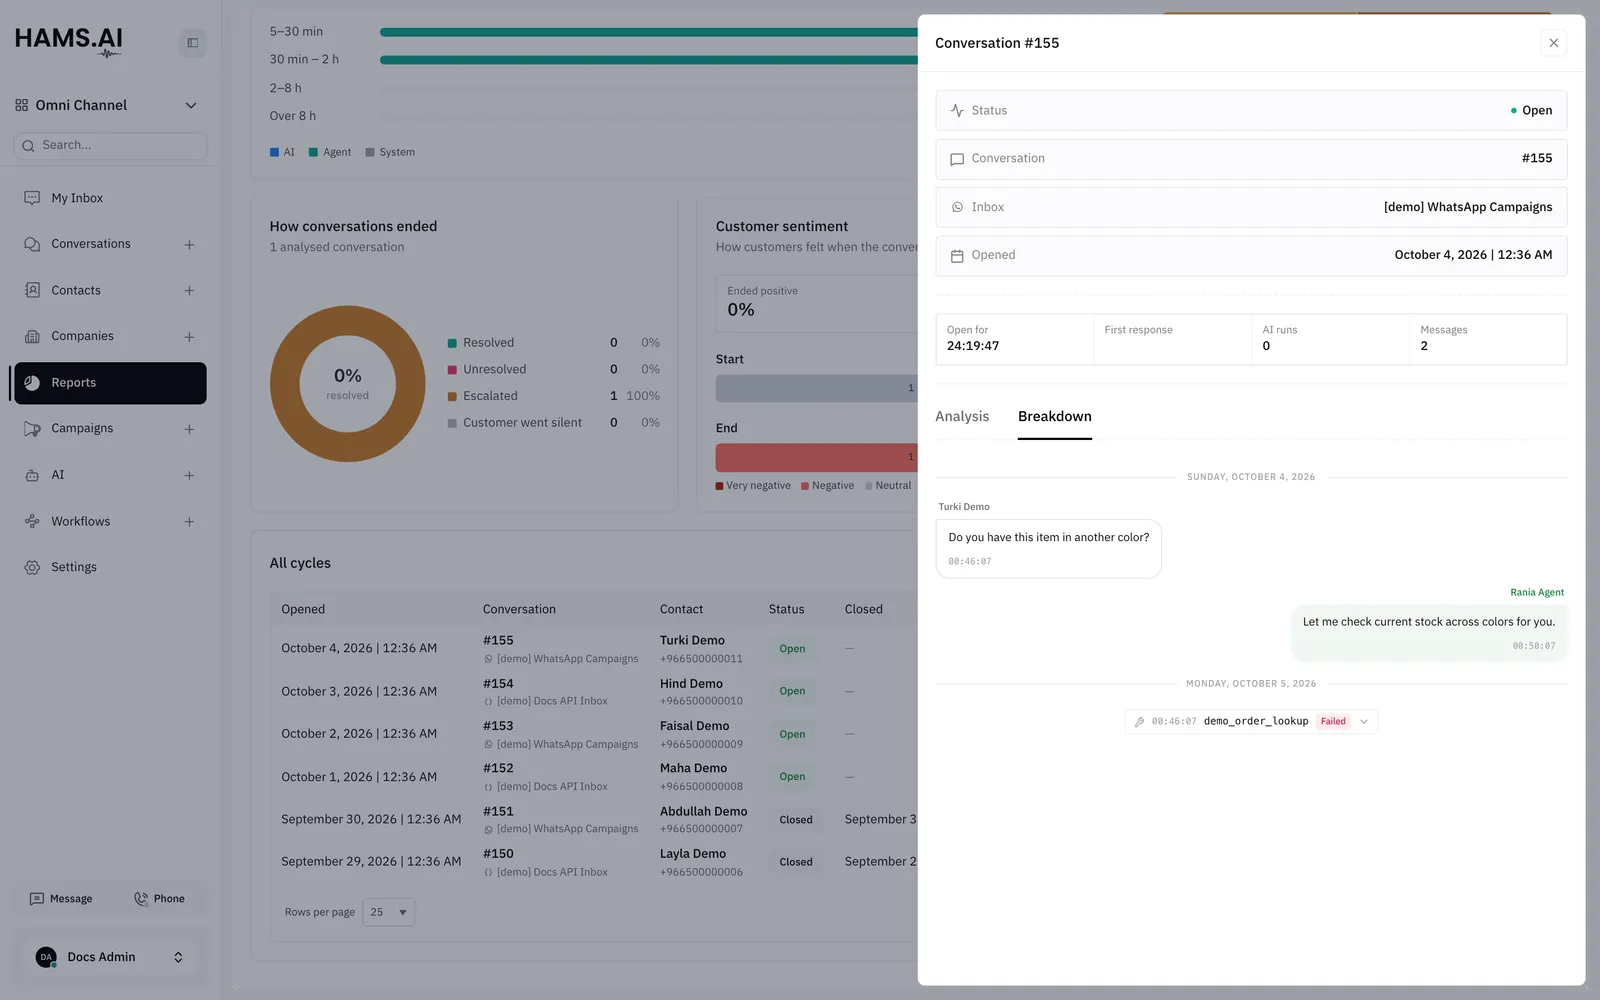1600x1000 pixels.
Task: Click the Settings gear icon
Action: coord(32,567)
